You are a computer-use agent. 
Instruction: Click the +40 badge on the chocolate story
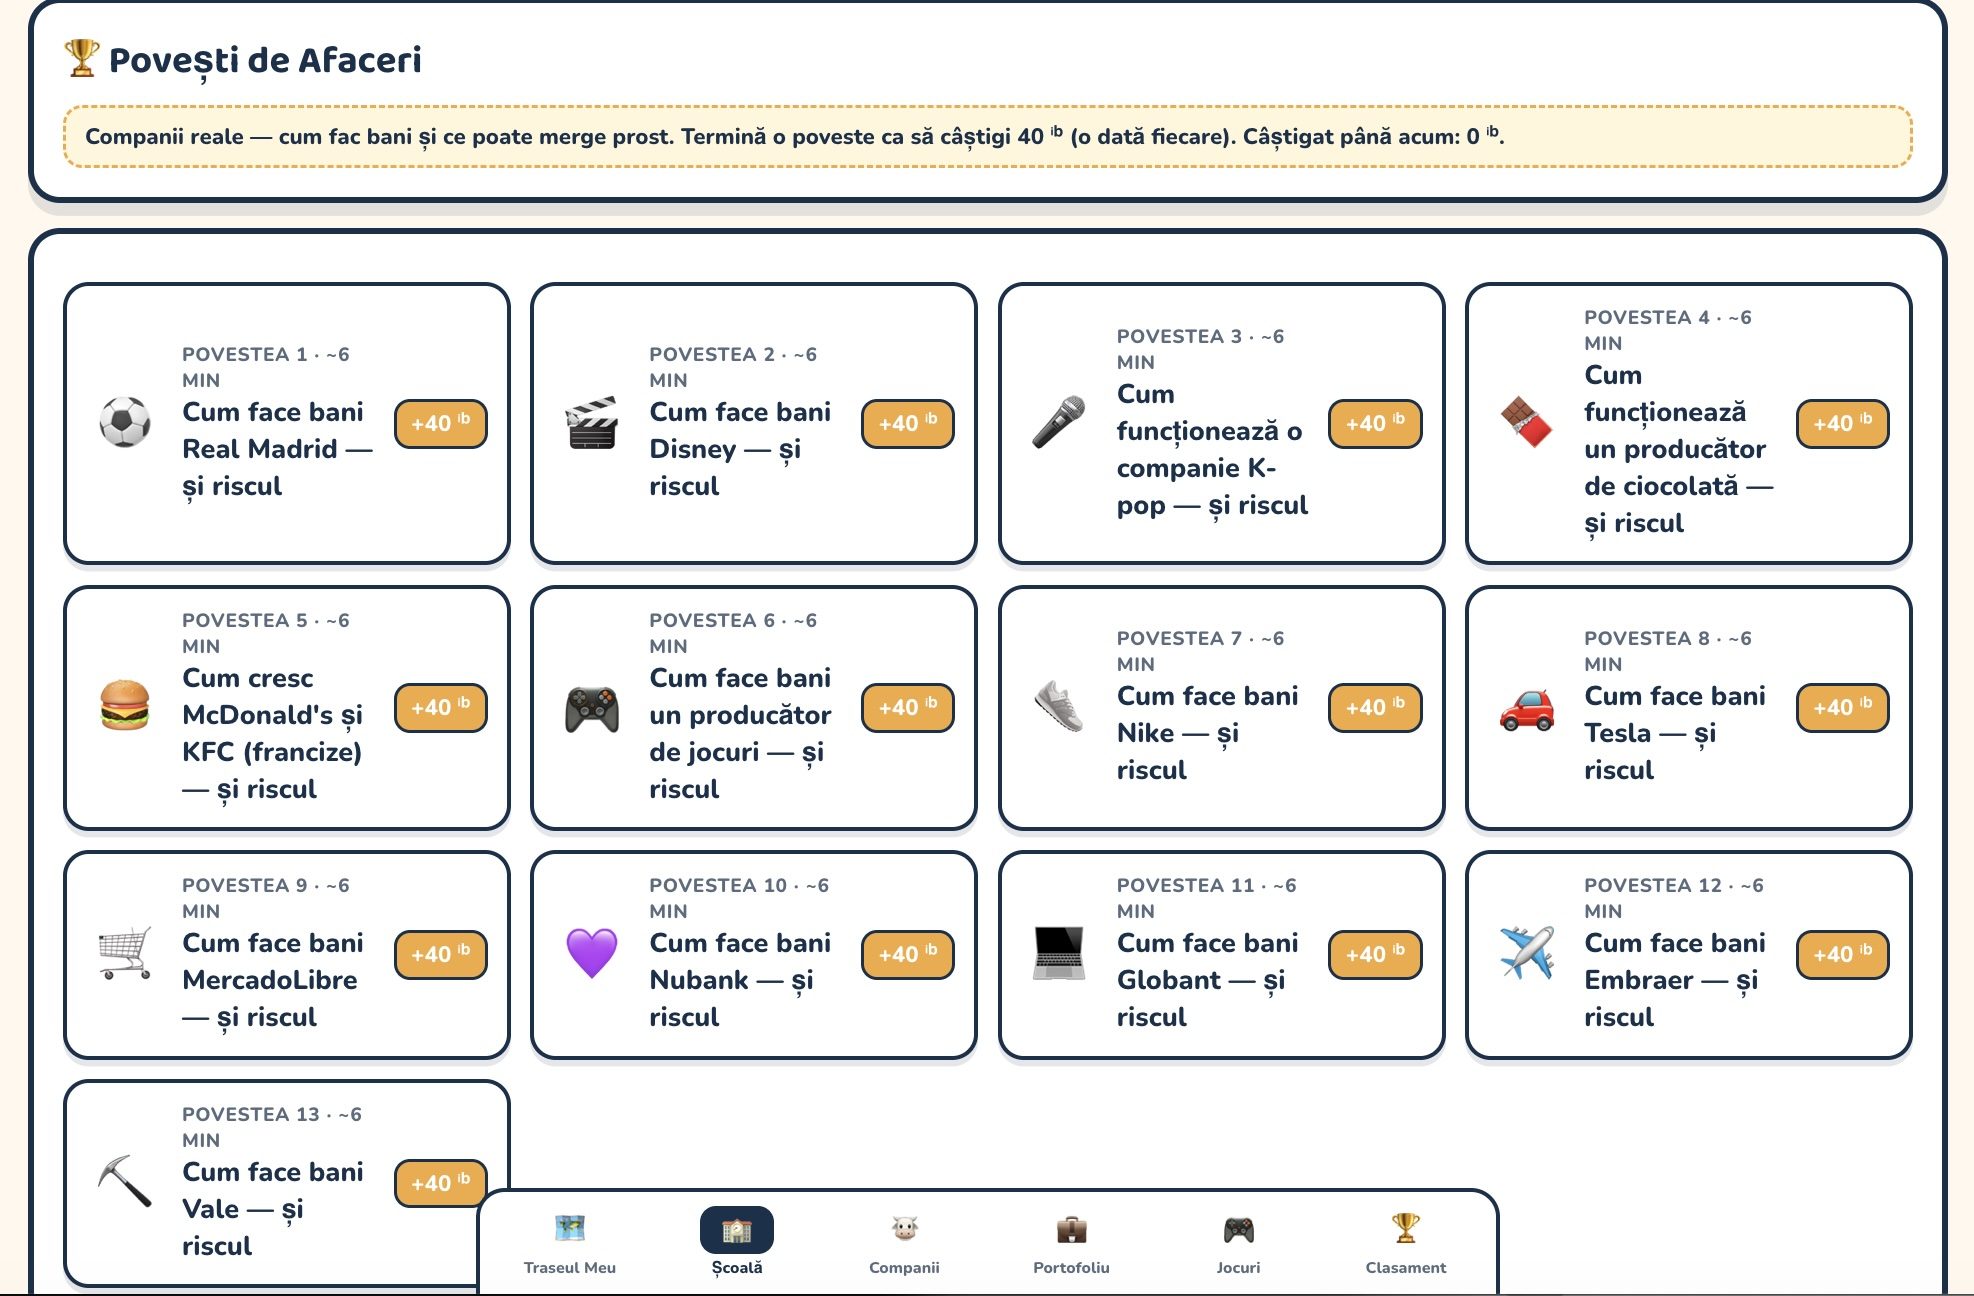[1843, 423]
